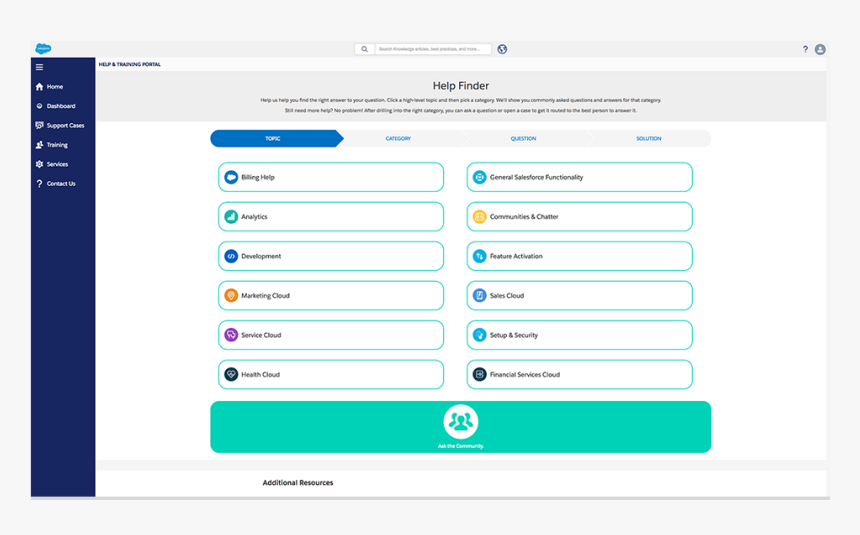The image size is (860, 535).
Task: Choose the Health Cloud topic
Action: pyautogui.click(x=331, y=375)
